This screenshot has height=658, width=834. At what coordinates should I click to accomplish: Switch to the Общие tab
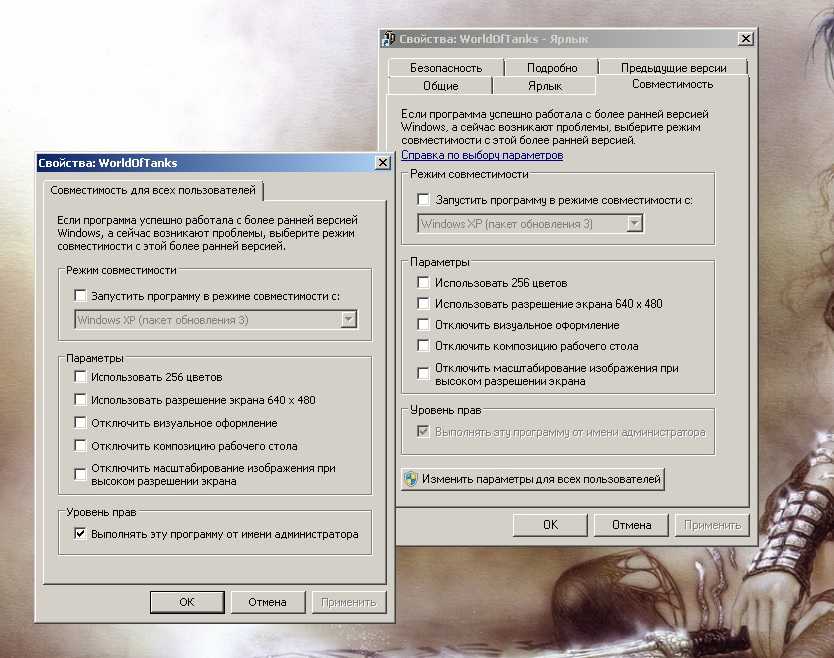[440, 86]
